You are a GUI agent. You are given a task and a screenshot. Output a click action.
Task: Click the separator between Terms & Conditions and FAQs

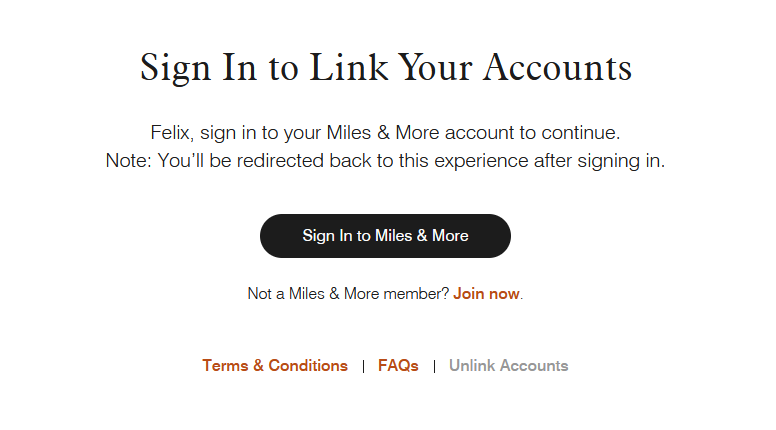tap(363, 366)
